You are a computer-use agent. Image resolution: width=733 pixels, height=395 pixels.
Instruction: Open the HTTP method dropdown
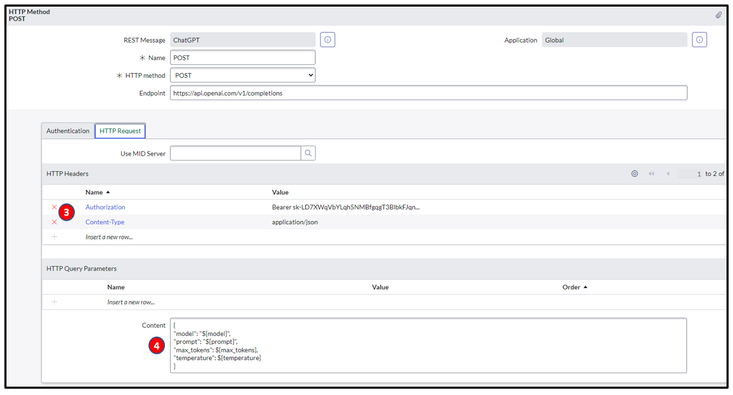click(x=243, y=75)
